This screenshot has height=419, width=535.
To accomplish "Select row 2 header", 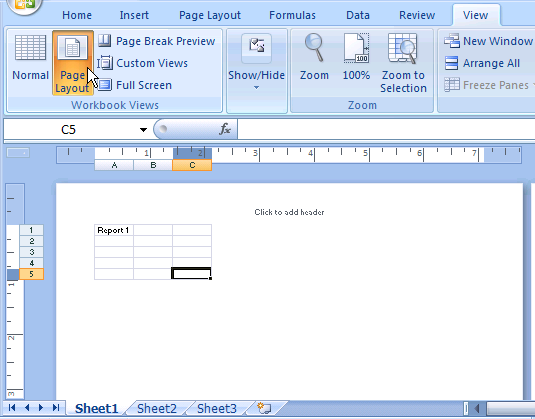I will 31,241.
